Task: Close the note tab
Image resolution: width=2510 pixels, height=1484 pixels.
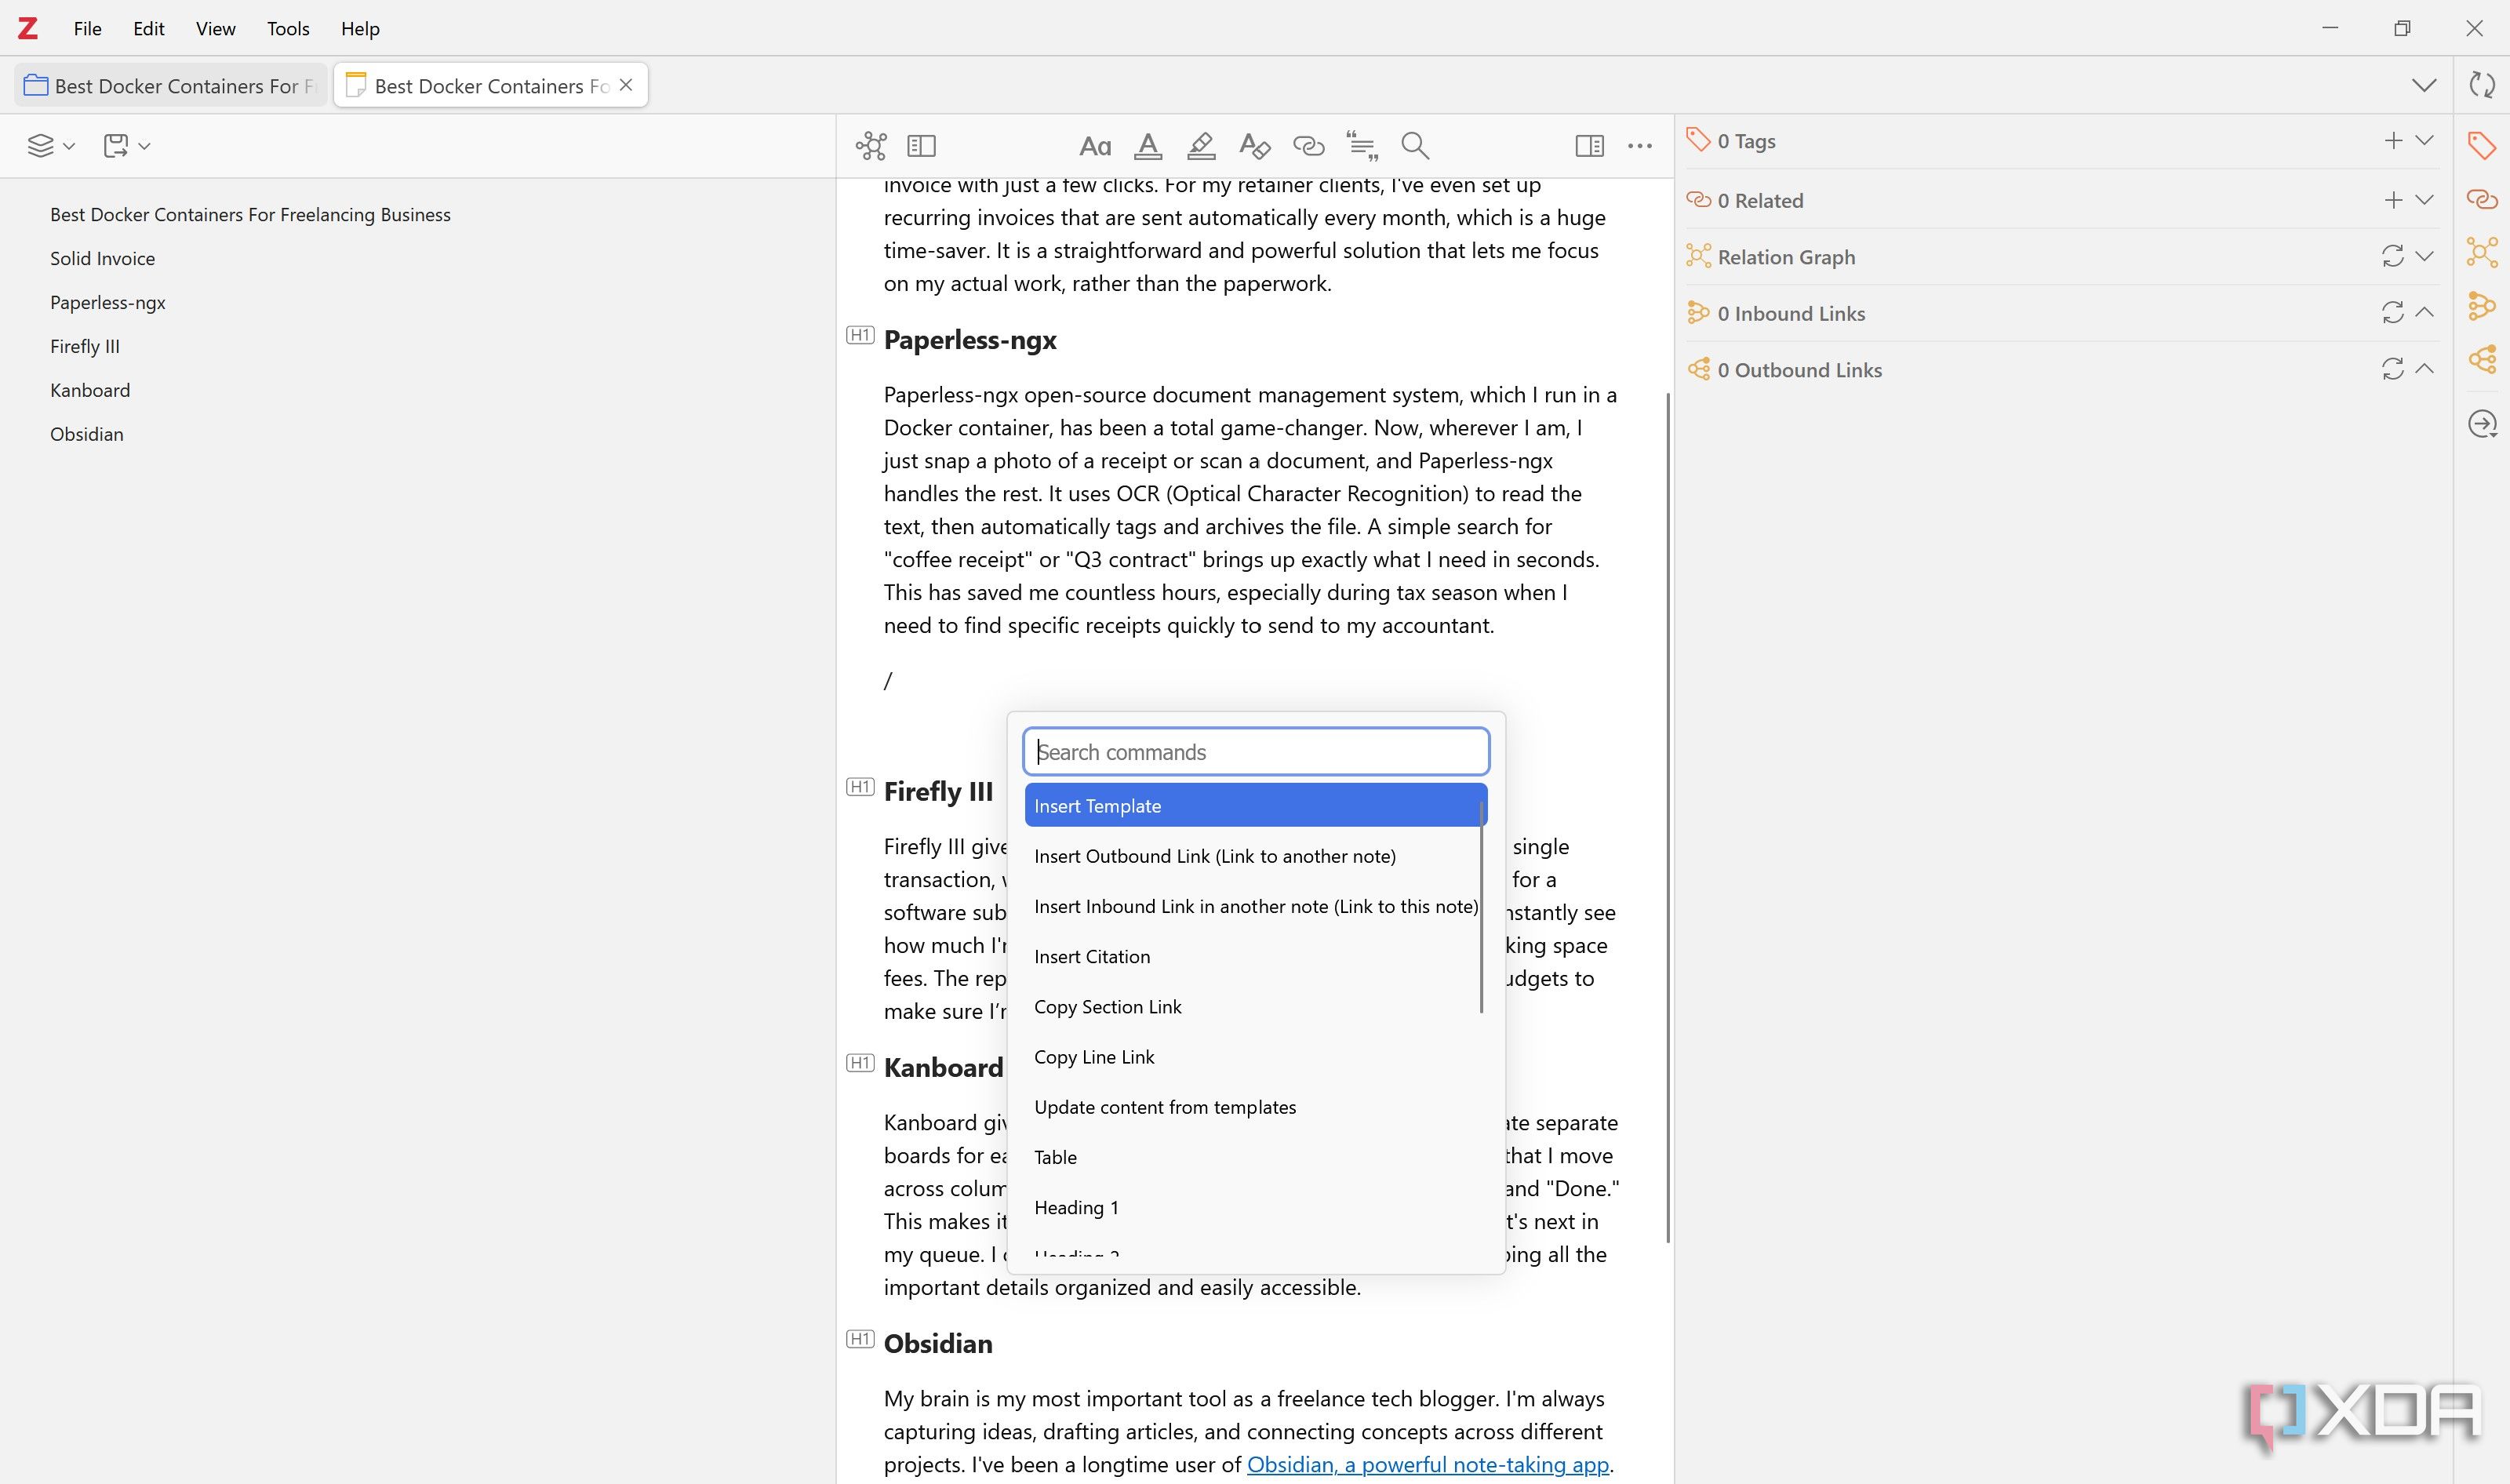Action: 626,85
